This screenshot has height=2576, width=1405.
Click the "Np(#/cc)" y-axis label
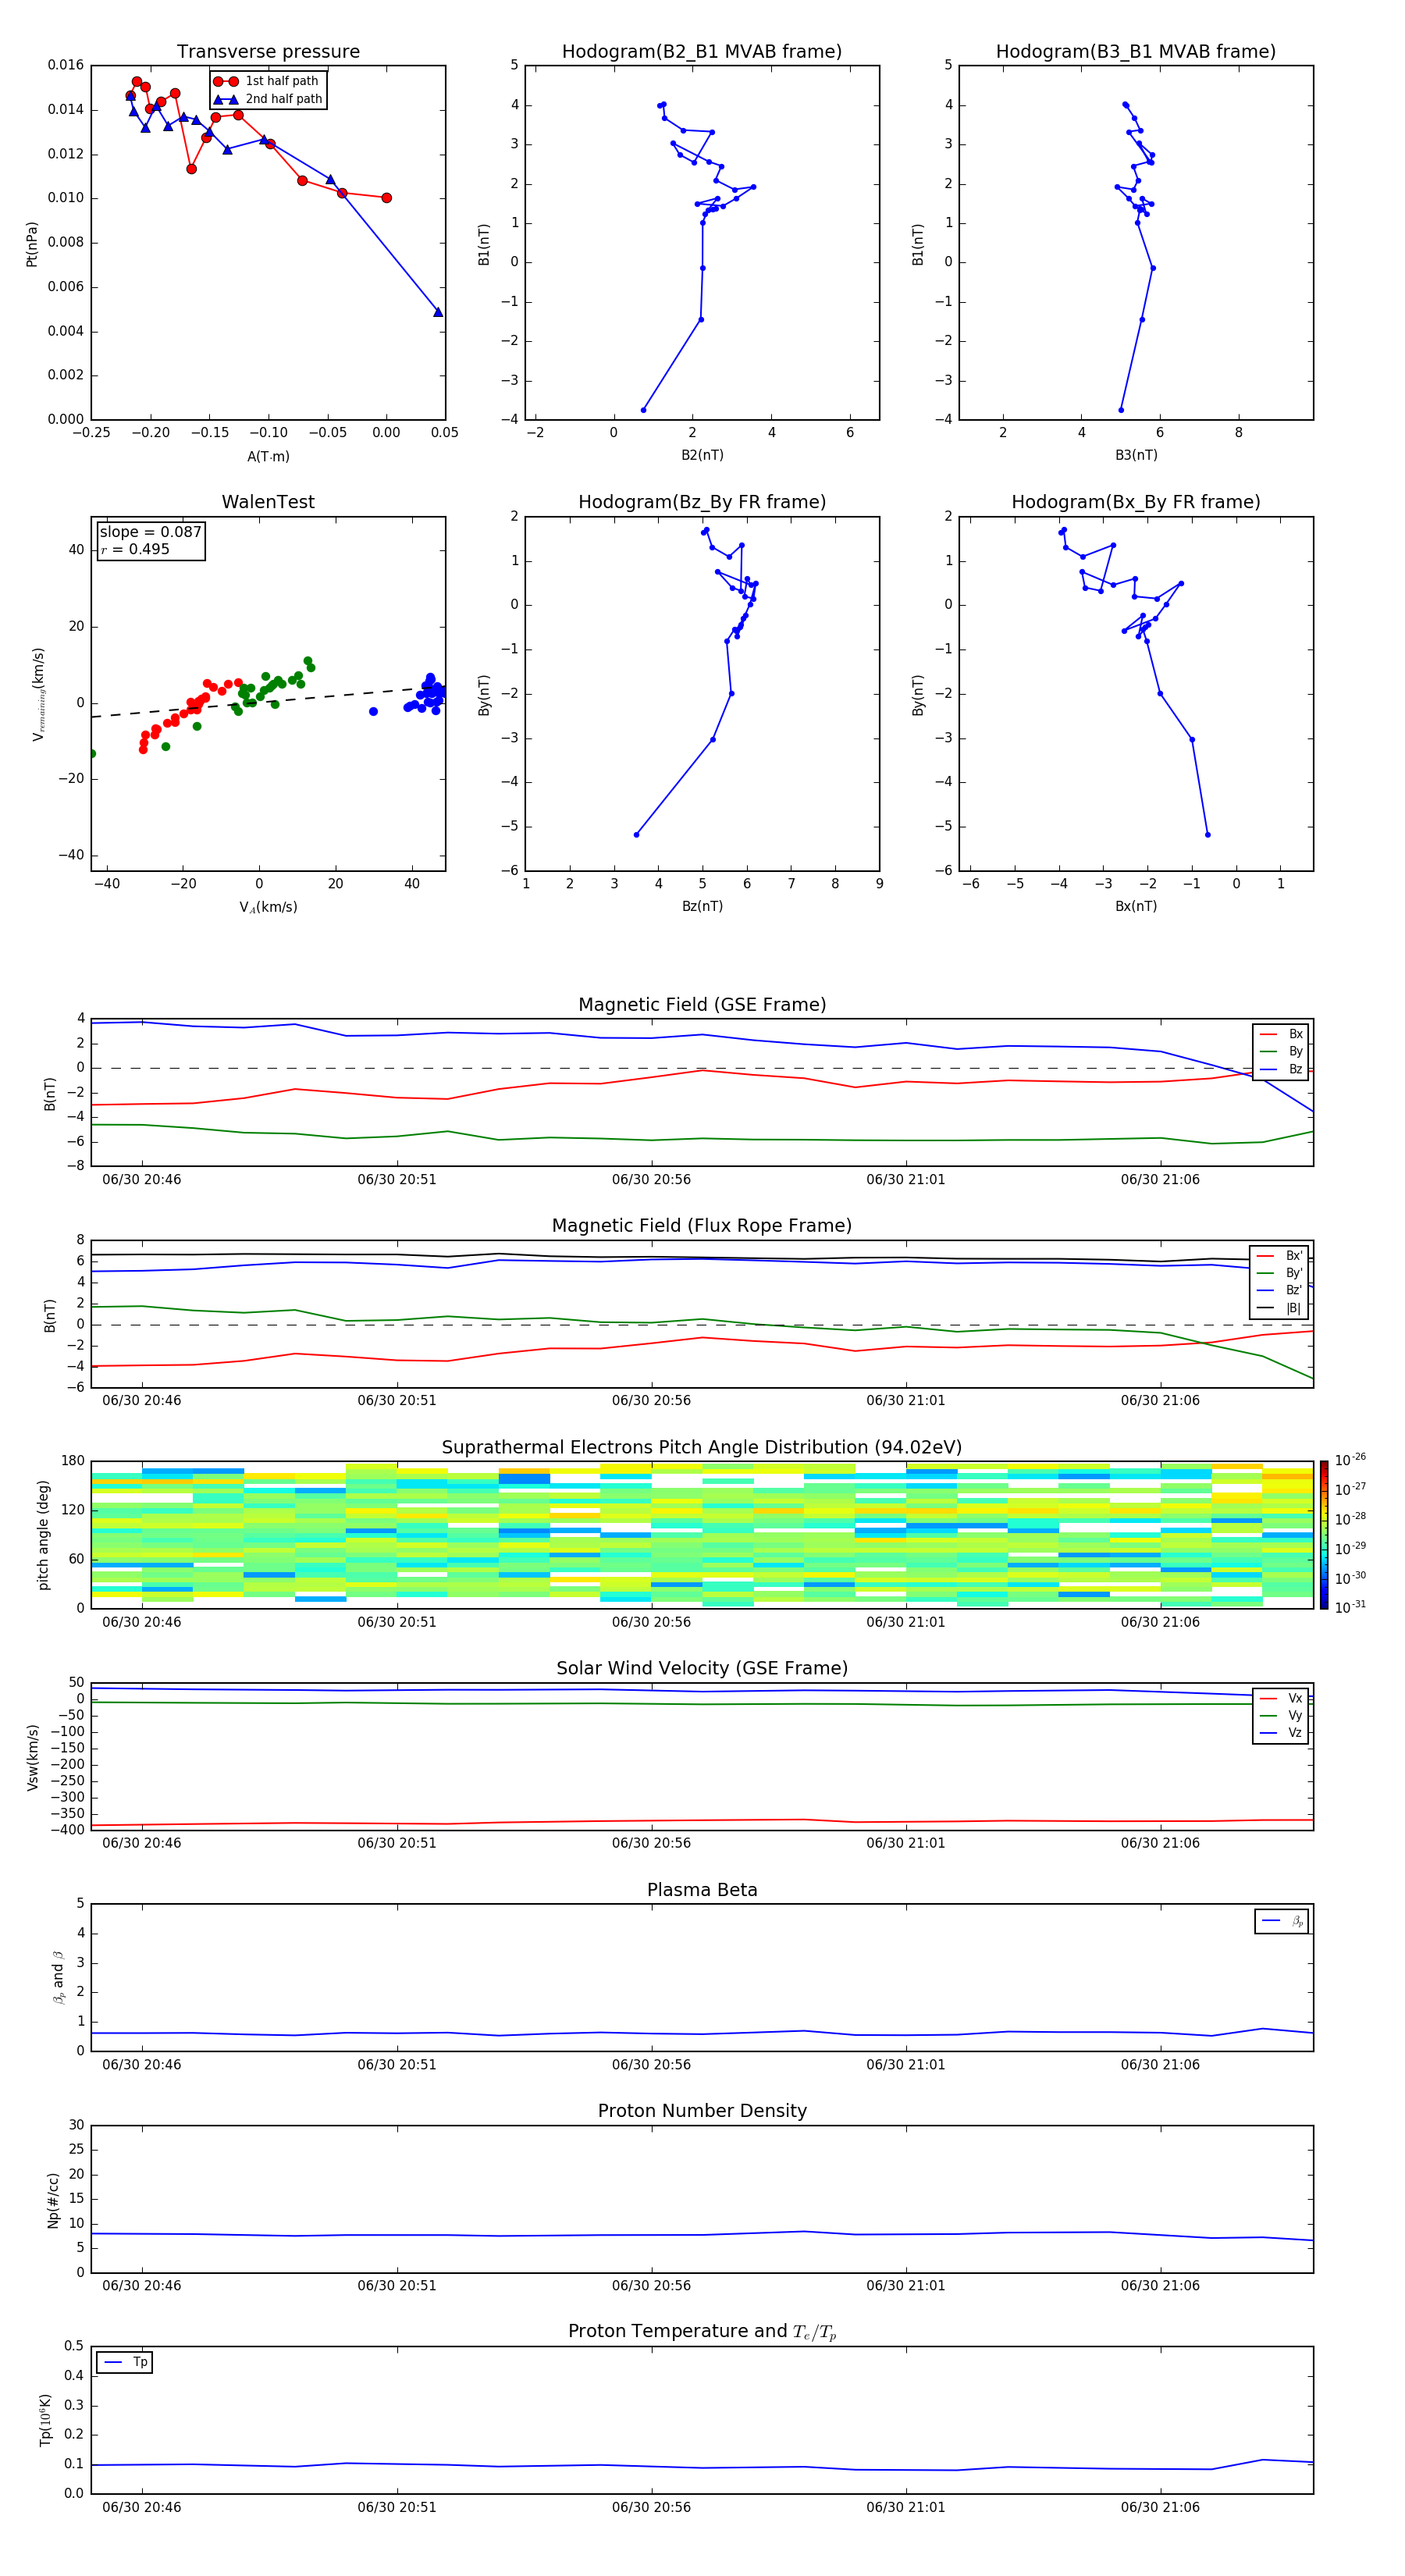52,2199
